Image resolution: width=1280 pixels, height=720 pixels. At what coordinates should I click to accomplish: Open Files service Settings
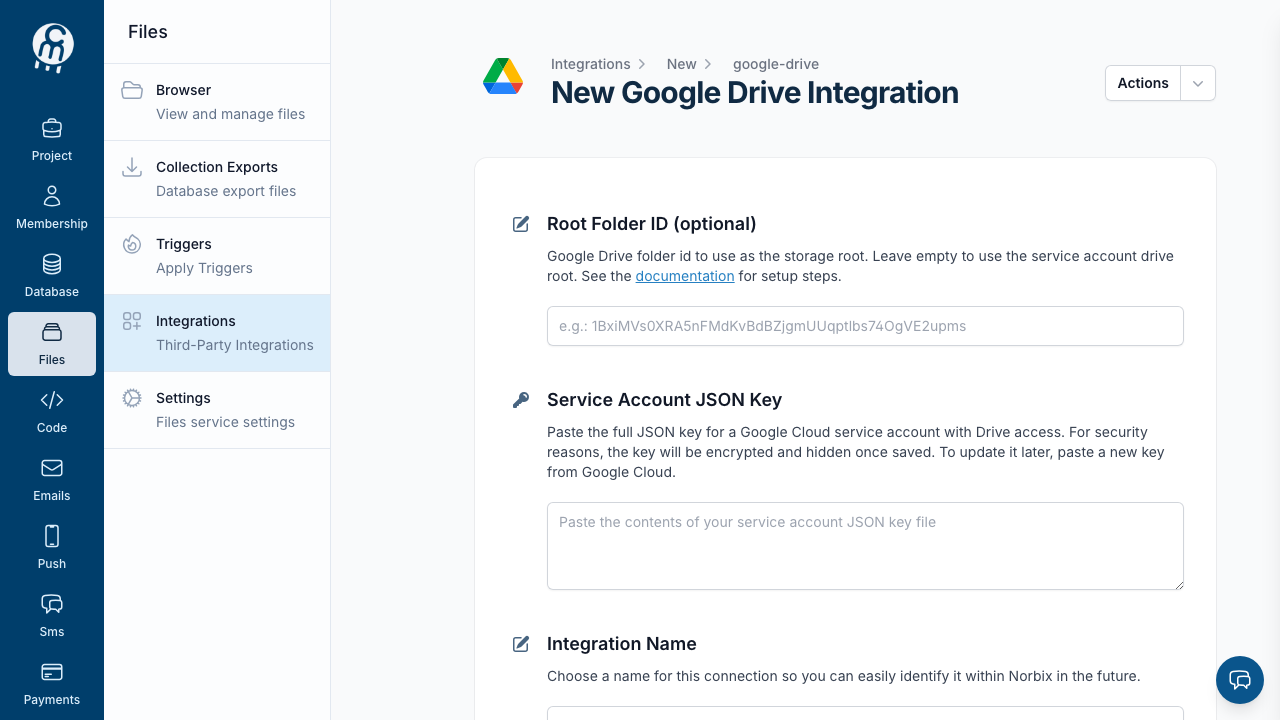(x=217, y=410)
